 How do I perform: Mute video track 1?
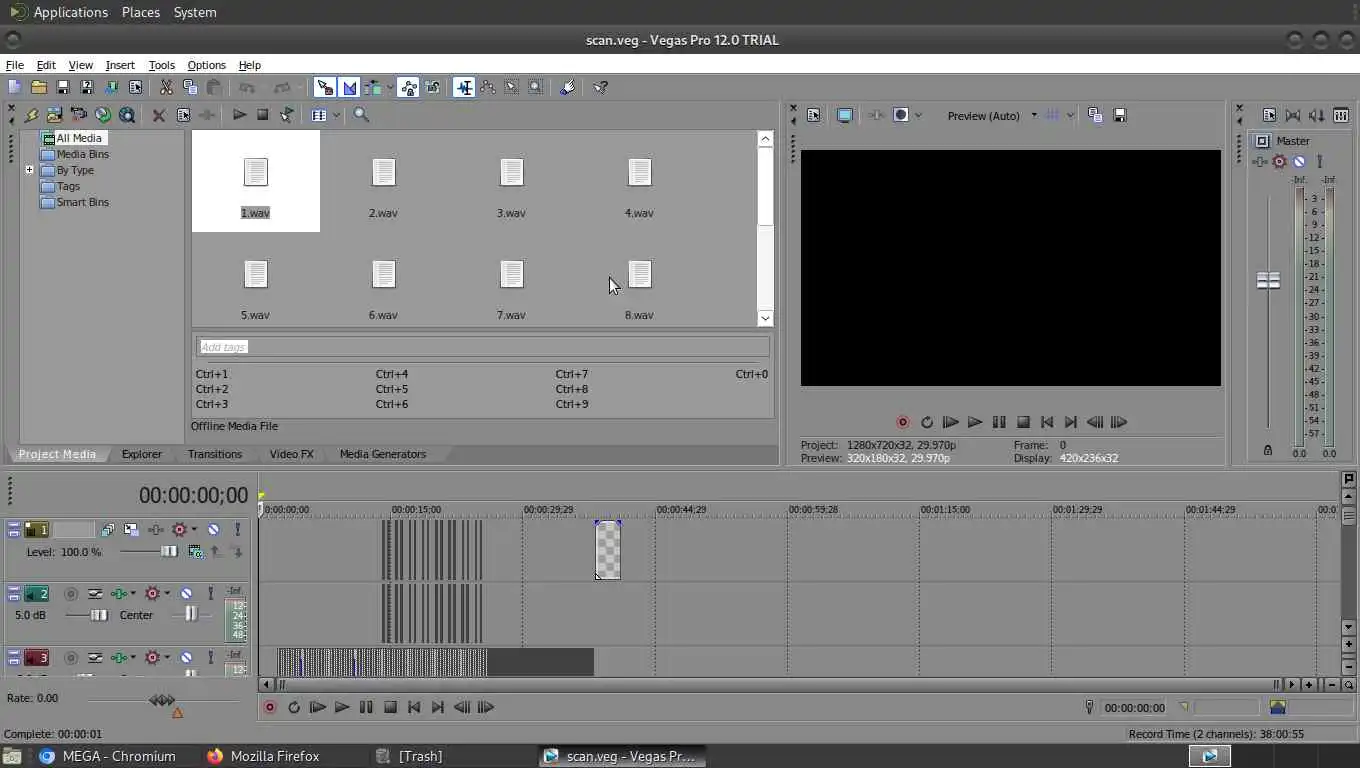point(213,529)
